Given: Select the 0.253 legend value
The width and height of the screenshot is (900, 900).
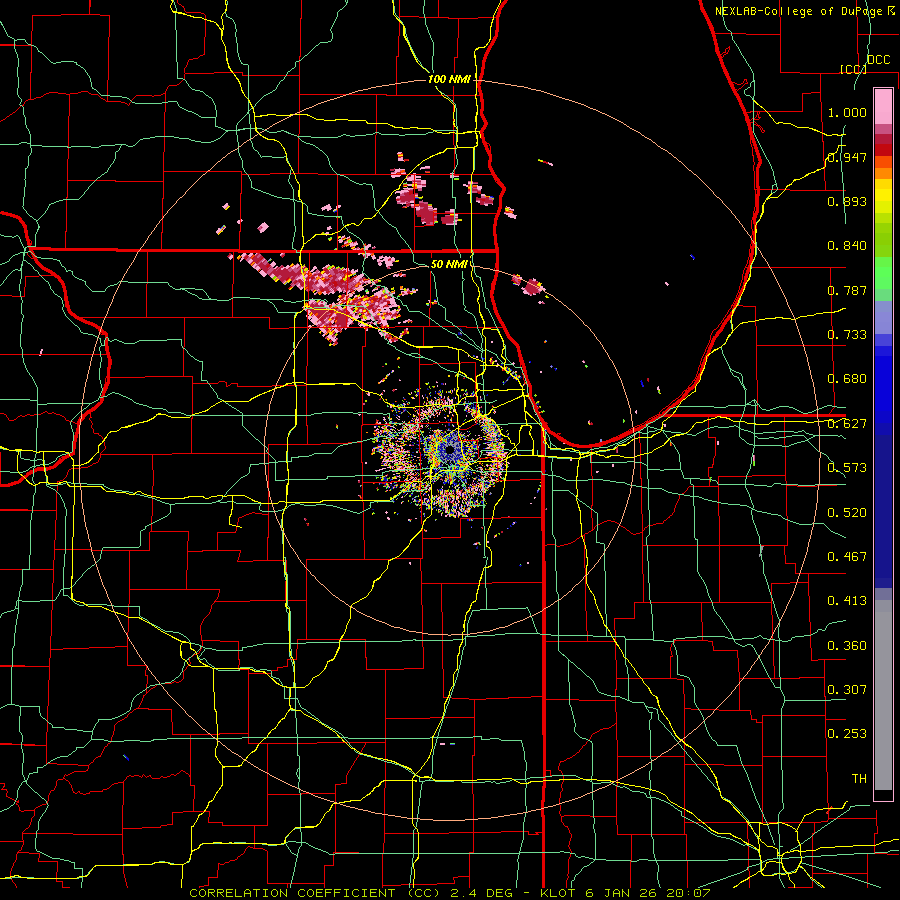Looking at the screenshot, I should pyautogui.click(x=847, y=734).
